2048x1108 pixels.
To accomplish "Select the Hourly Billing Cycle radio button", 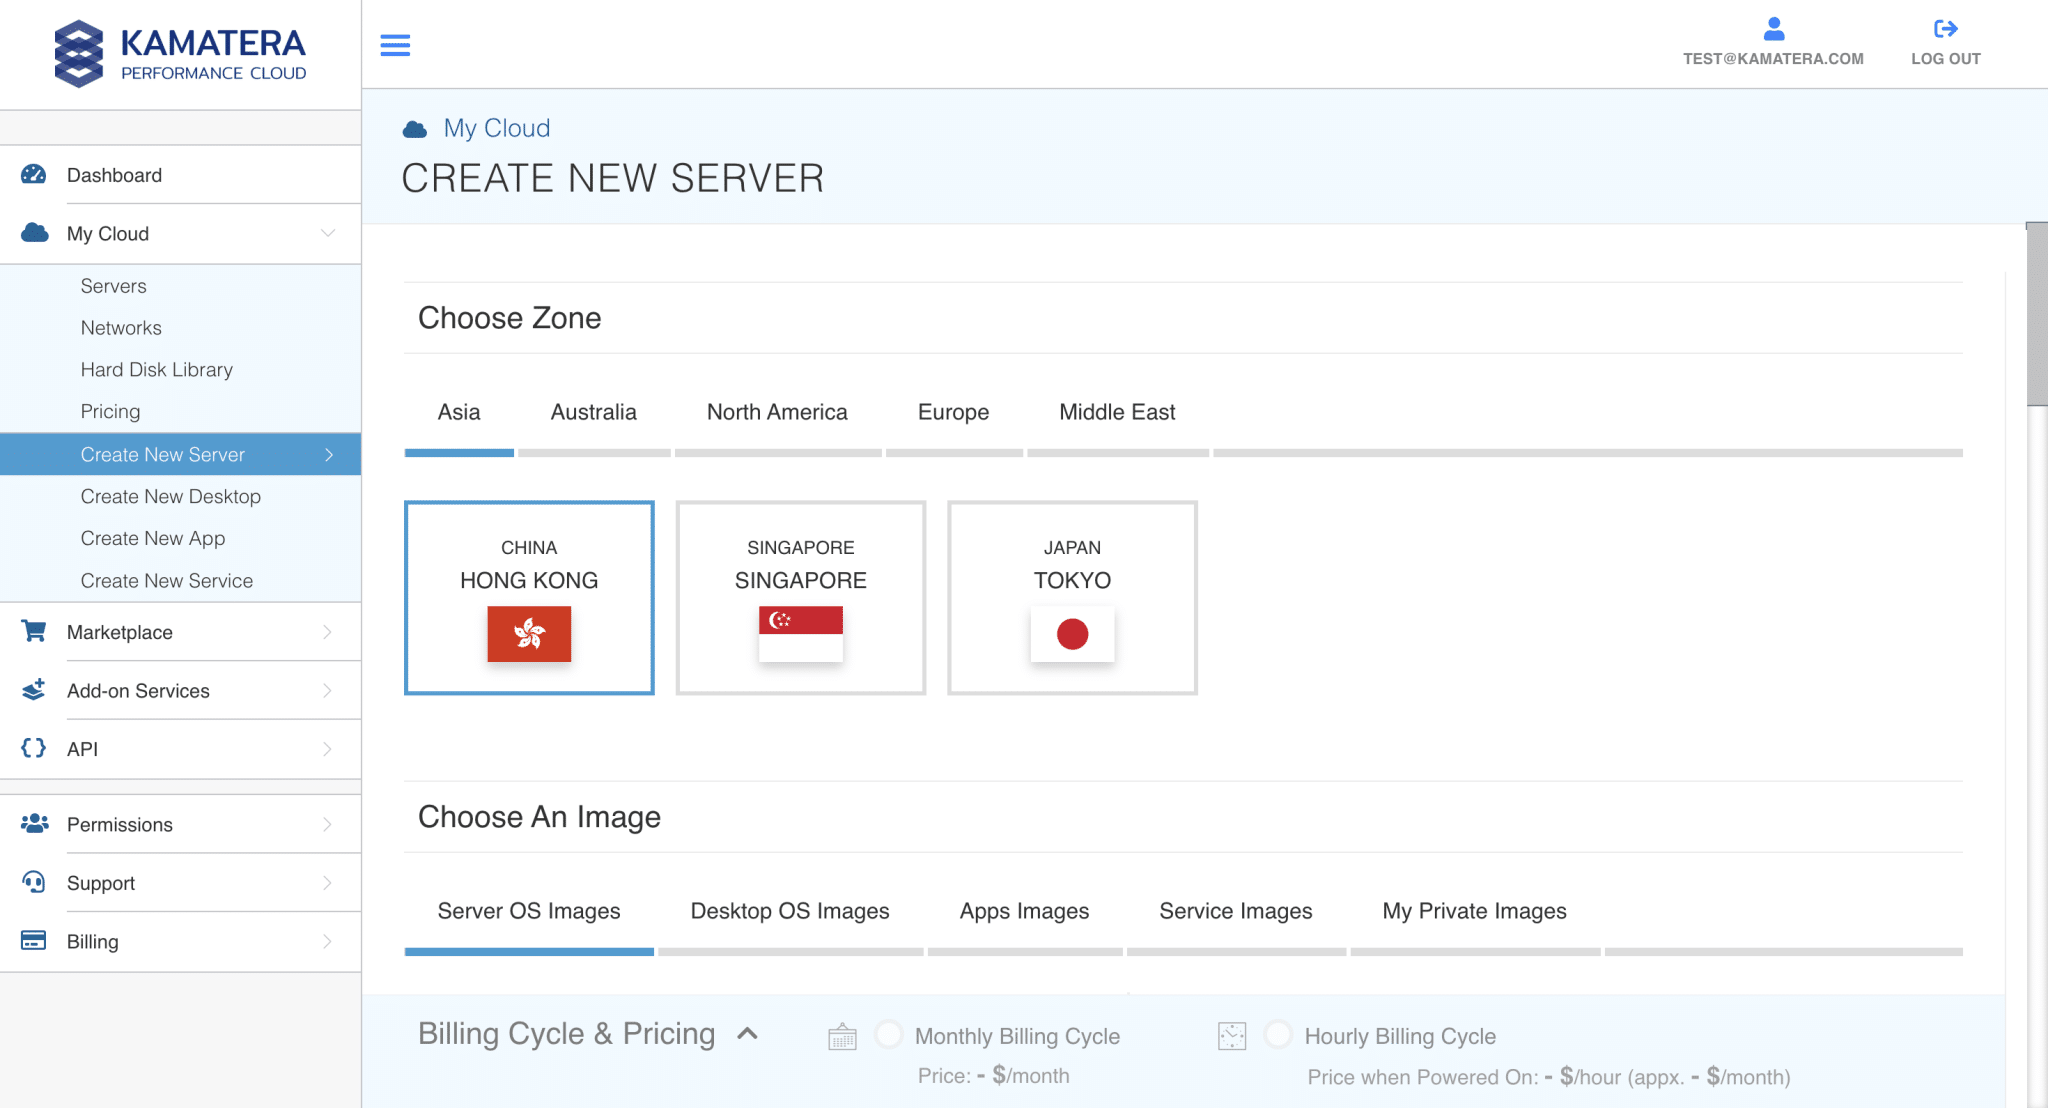I will [1278, 1034].
